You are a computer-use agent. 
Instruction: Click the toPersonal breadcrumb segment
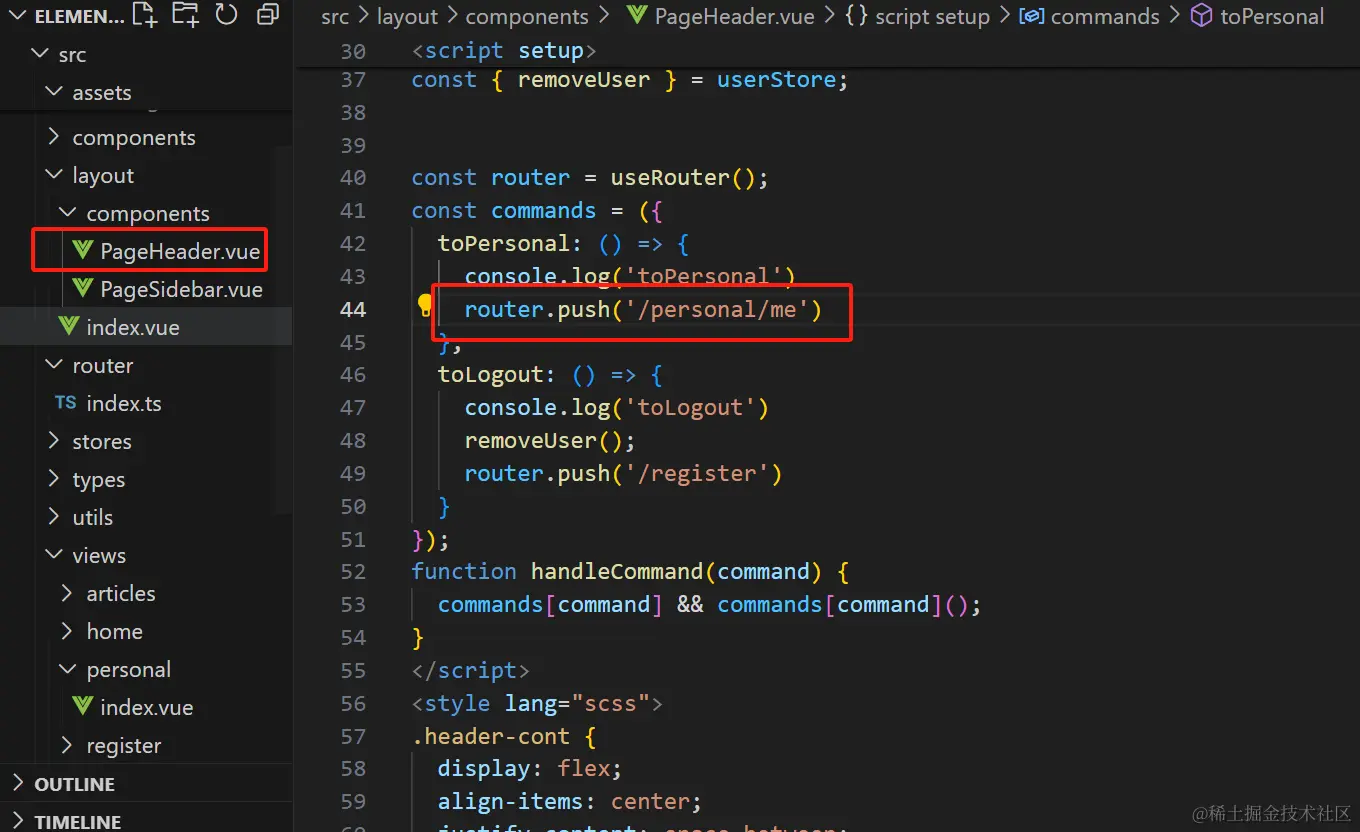[x=1272, y=17]
